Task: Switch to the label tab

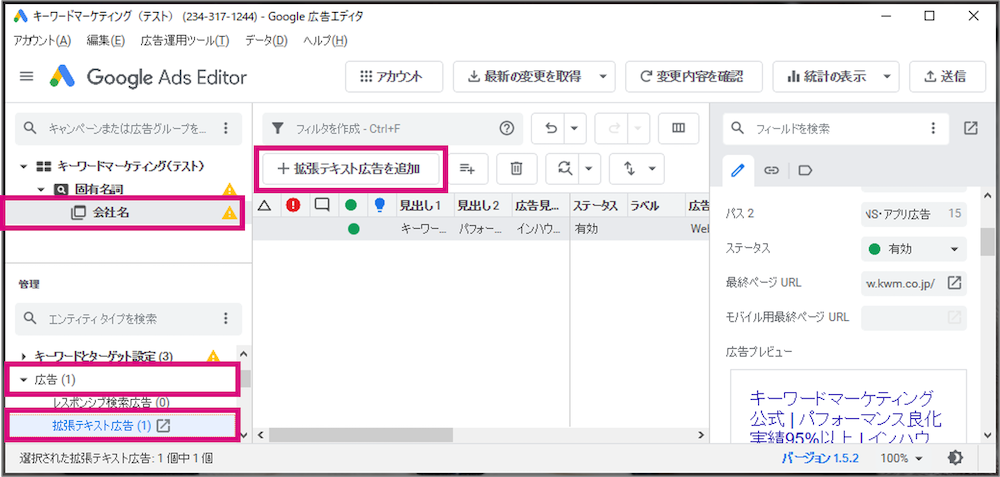Action: click(x=805, y=170)
